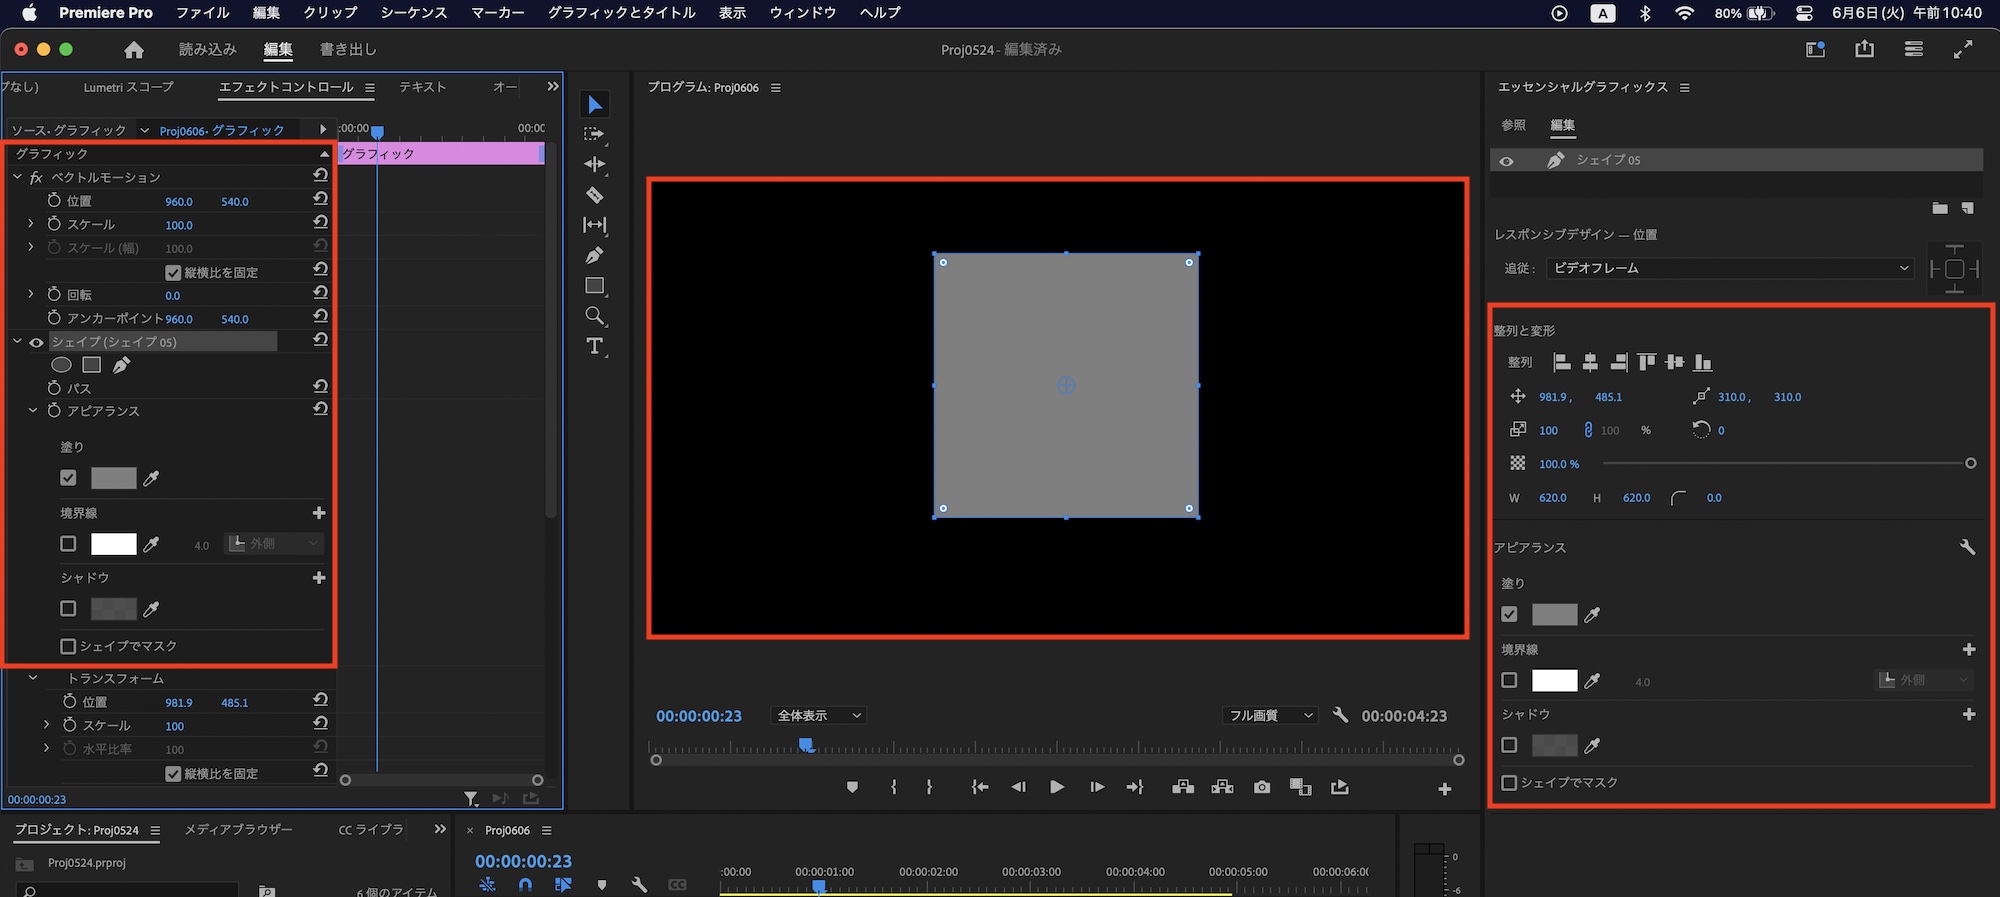Select the Ripple Edit tool
Screen dimensions: 2000x897
(x=594, y=164)
